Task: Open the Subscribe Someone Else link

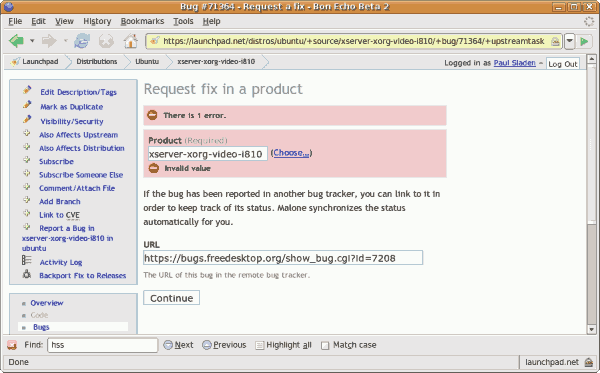Action: coord(81,175)
